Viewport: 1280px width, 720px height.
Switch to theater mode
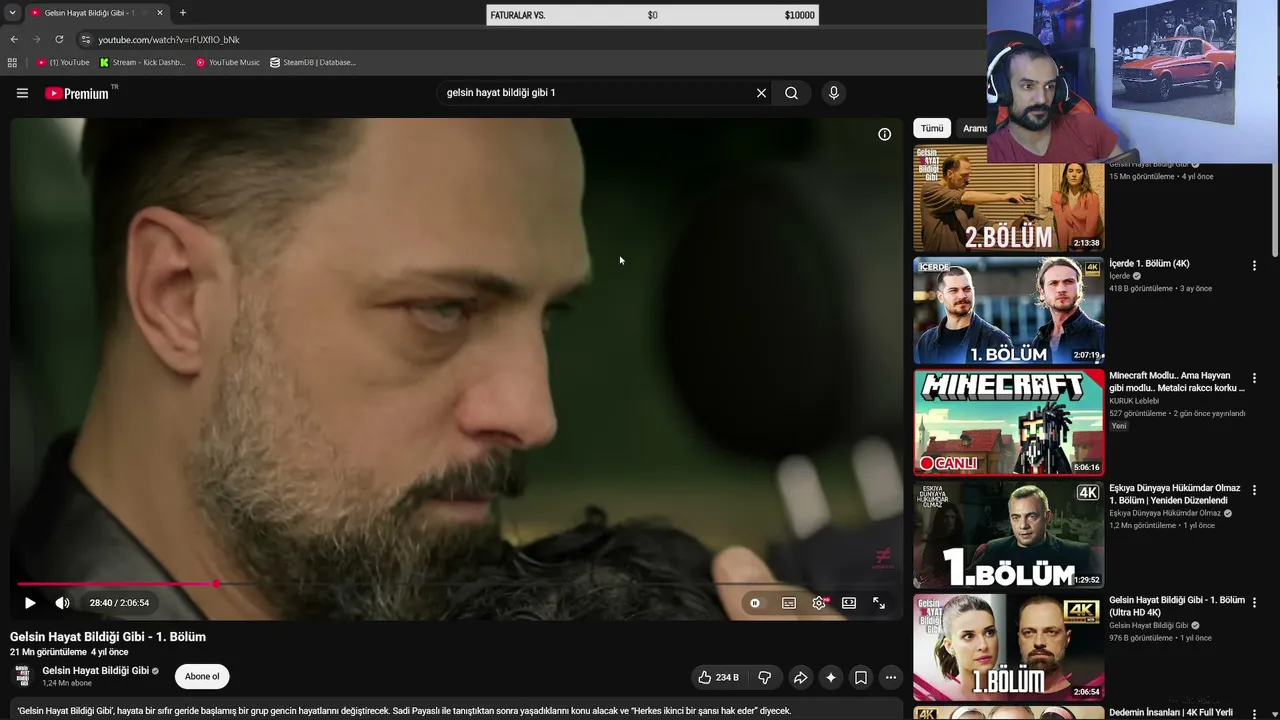(x=849, y=603)
